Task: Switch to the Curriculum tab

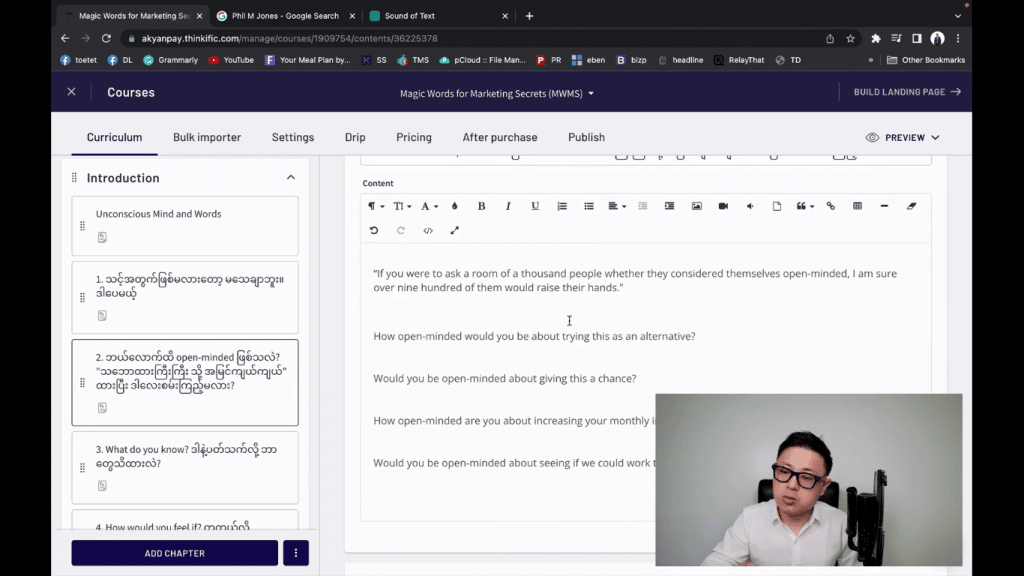Action: click(114, 137)
